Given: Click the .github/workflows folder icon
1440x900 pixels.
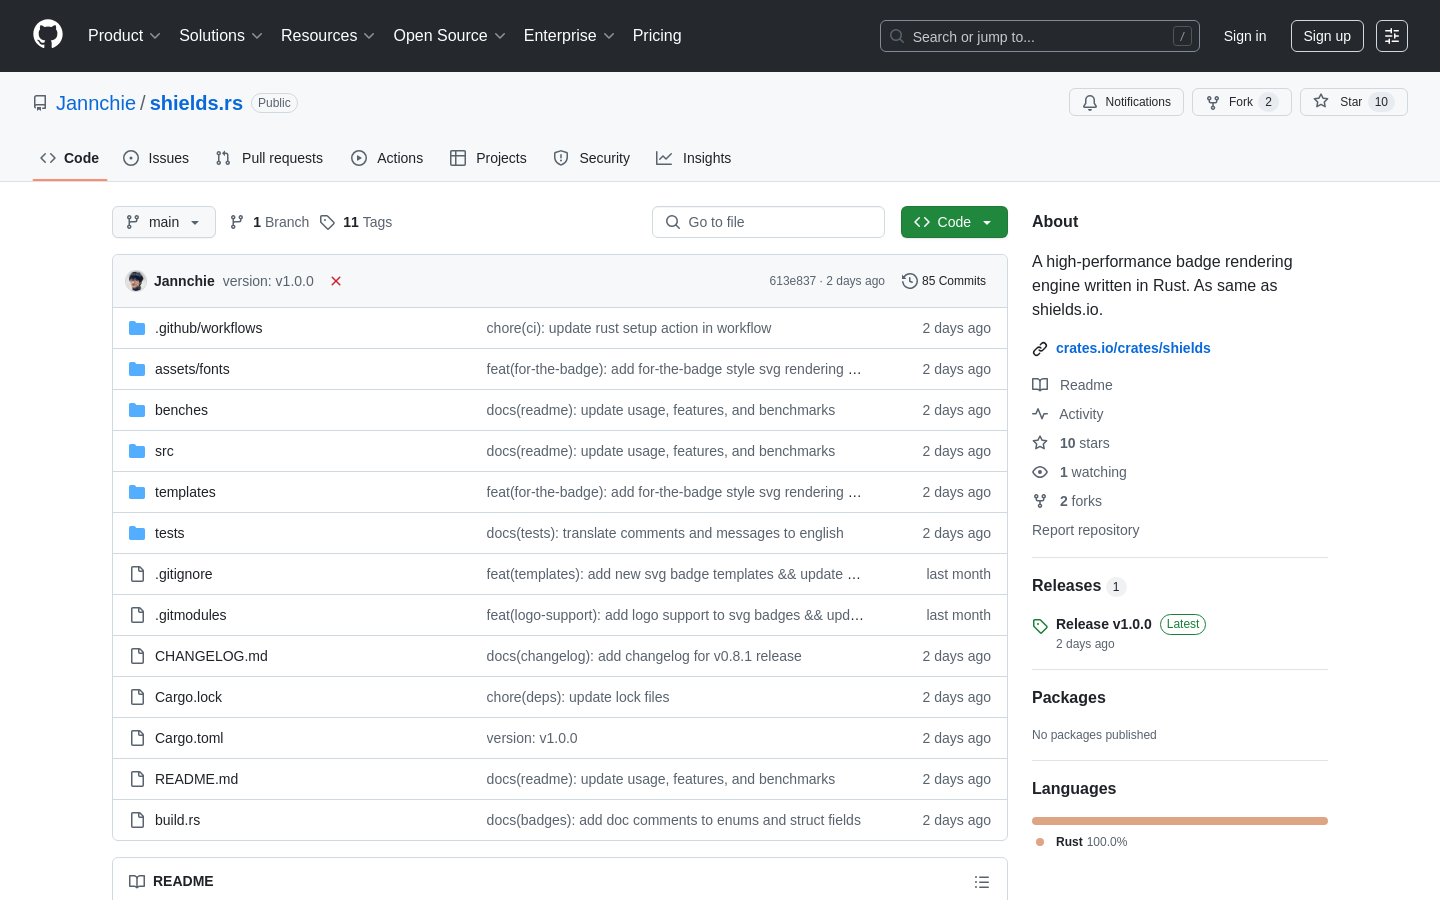Looking at the screenshot, I should pyautogui.click(x=137, y=328).
